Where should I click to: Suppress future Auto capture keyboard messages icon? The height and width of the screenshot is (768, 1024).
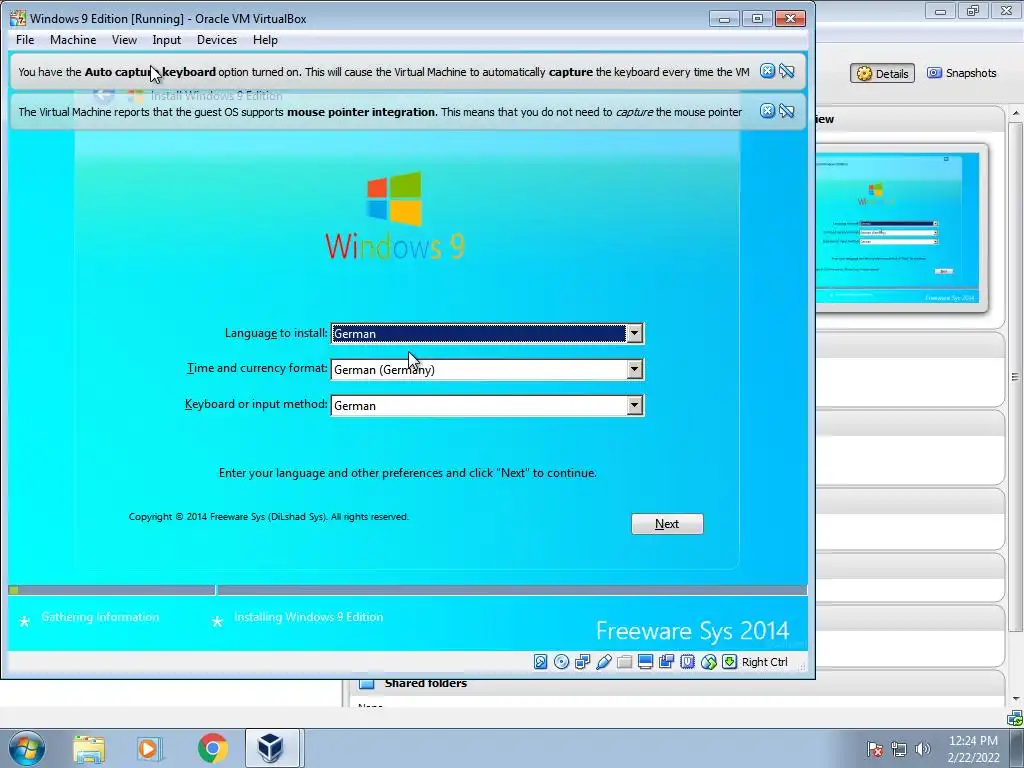click(x=787, y=71)
